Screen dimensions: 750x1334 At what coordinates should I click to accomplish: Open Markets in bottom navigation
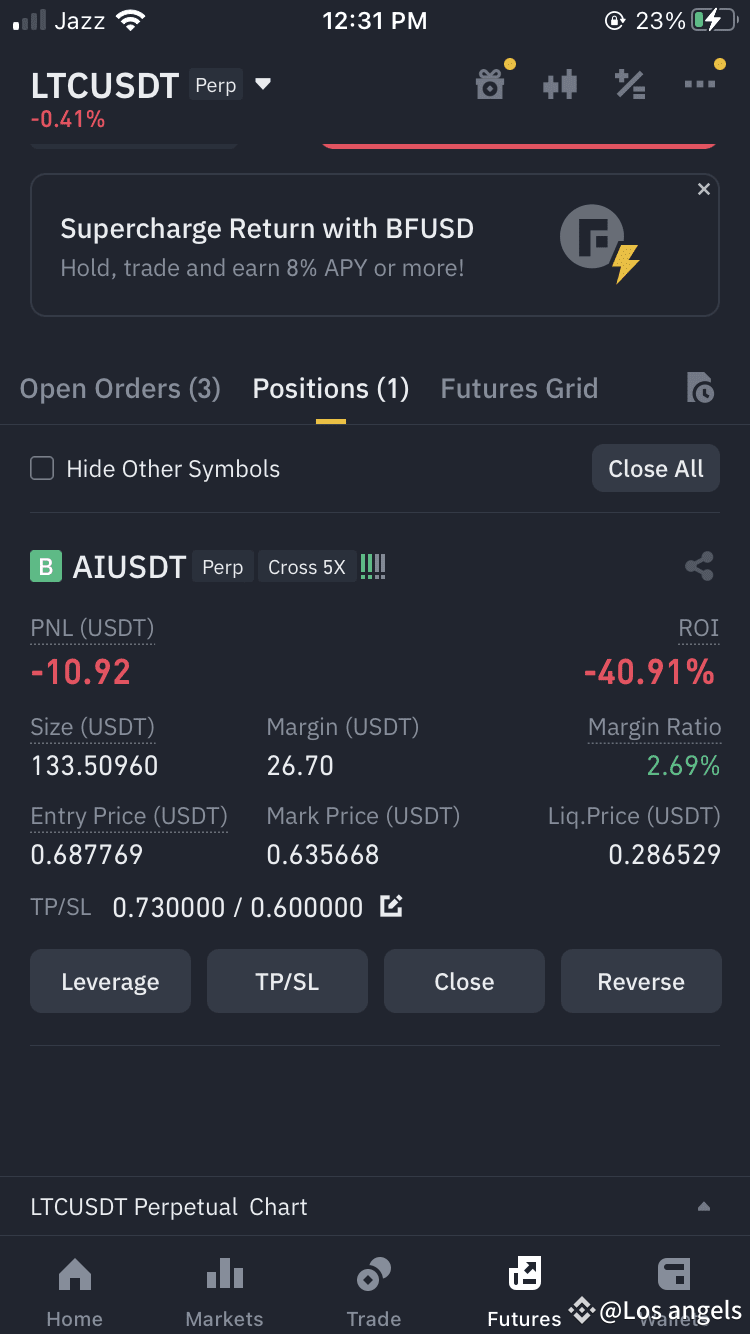click(x=225, y=1292)
